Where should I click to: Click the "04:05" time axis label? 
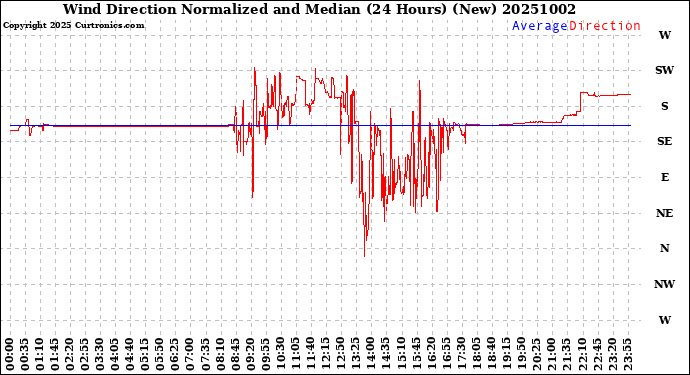tap(115, 354)
